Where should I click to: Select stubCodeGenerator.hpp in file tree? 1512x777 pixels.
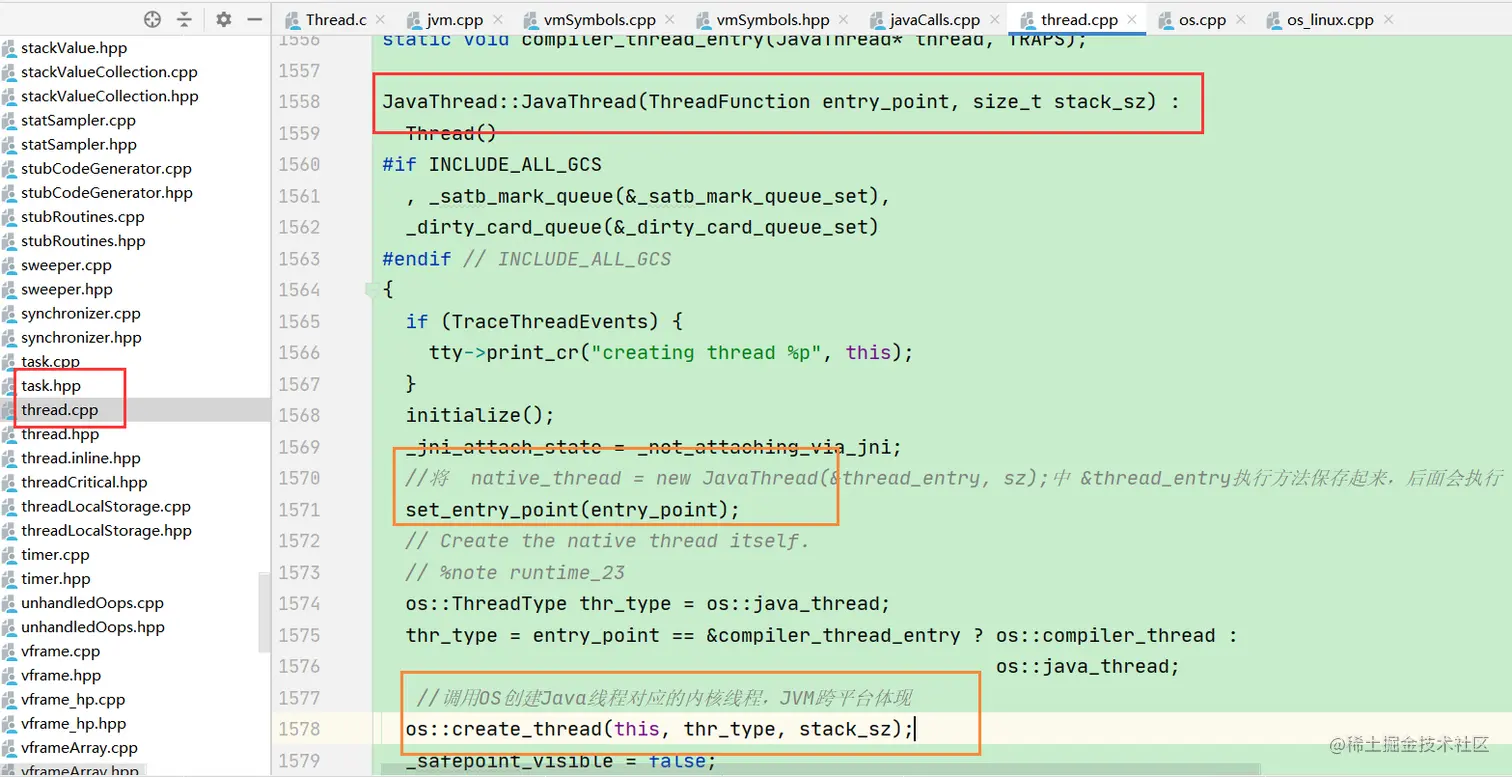pos(107,193)
